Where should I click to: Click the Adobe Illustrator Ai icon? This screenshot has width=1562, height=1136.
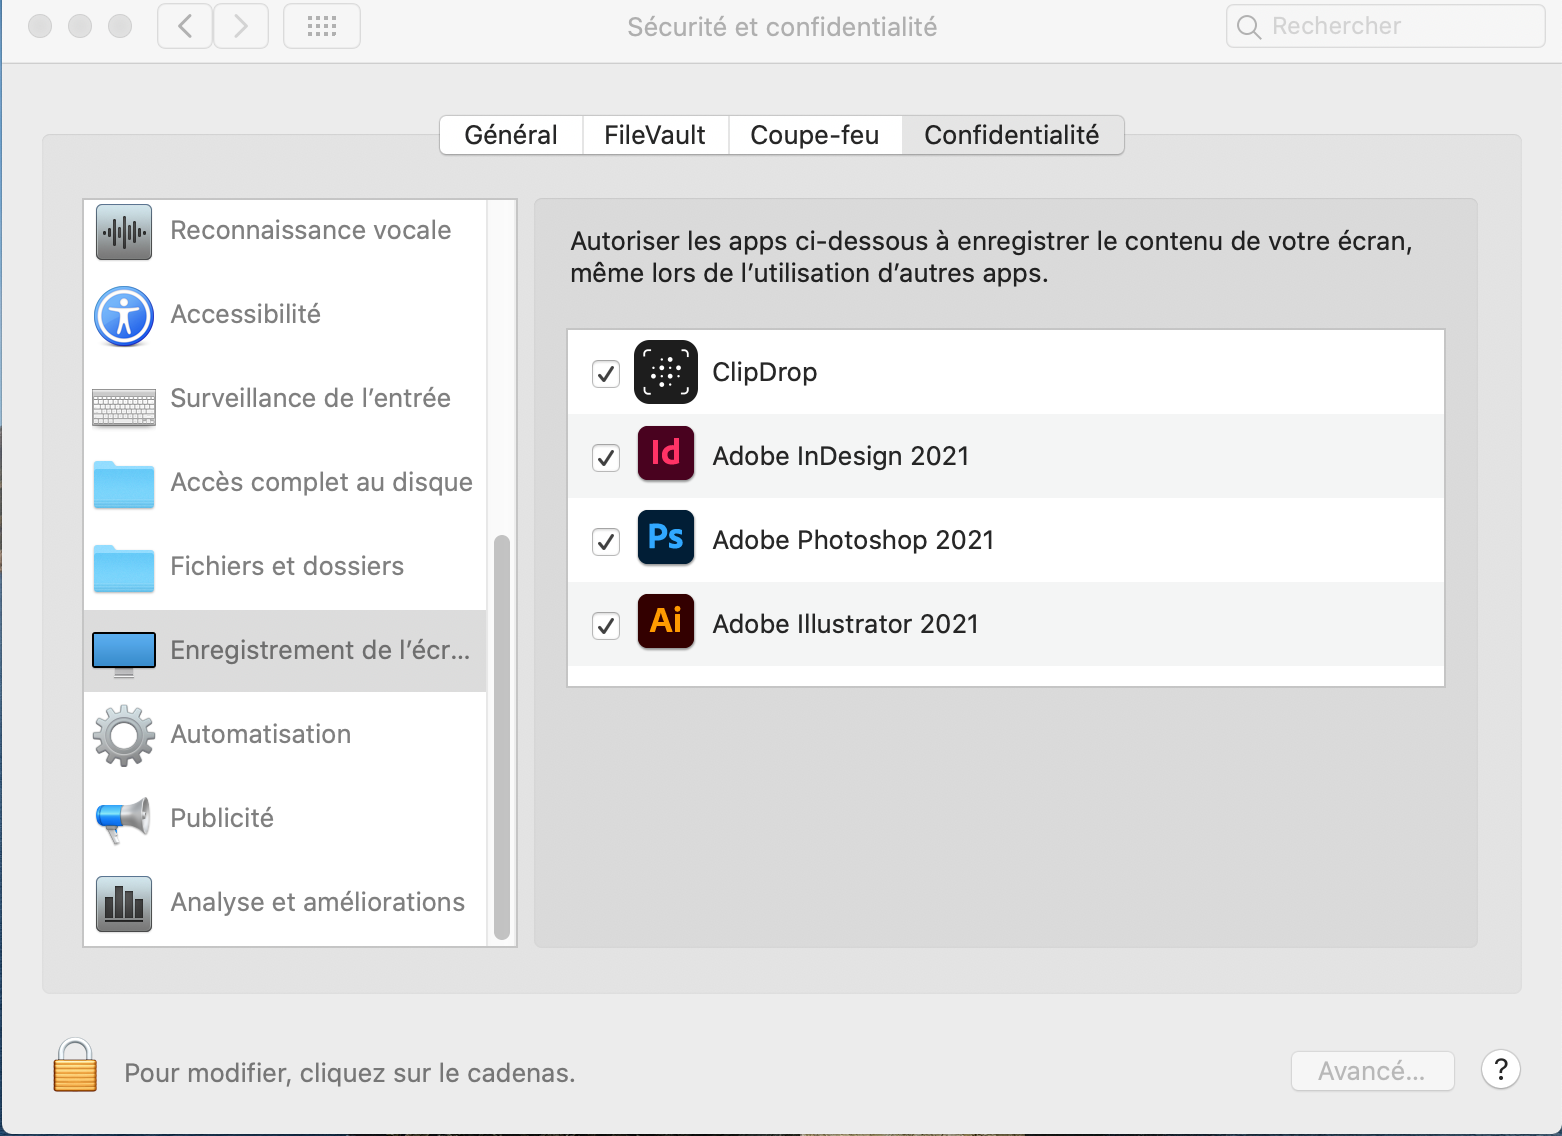(666, 622)
